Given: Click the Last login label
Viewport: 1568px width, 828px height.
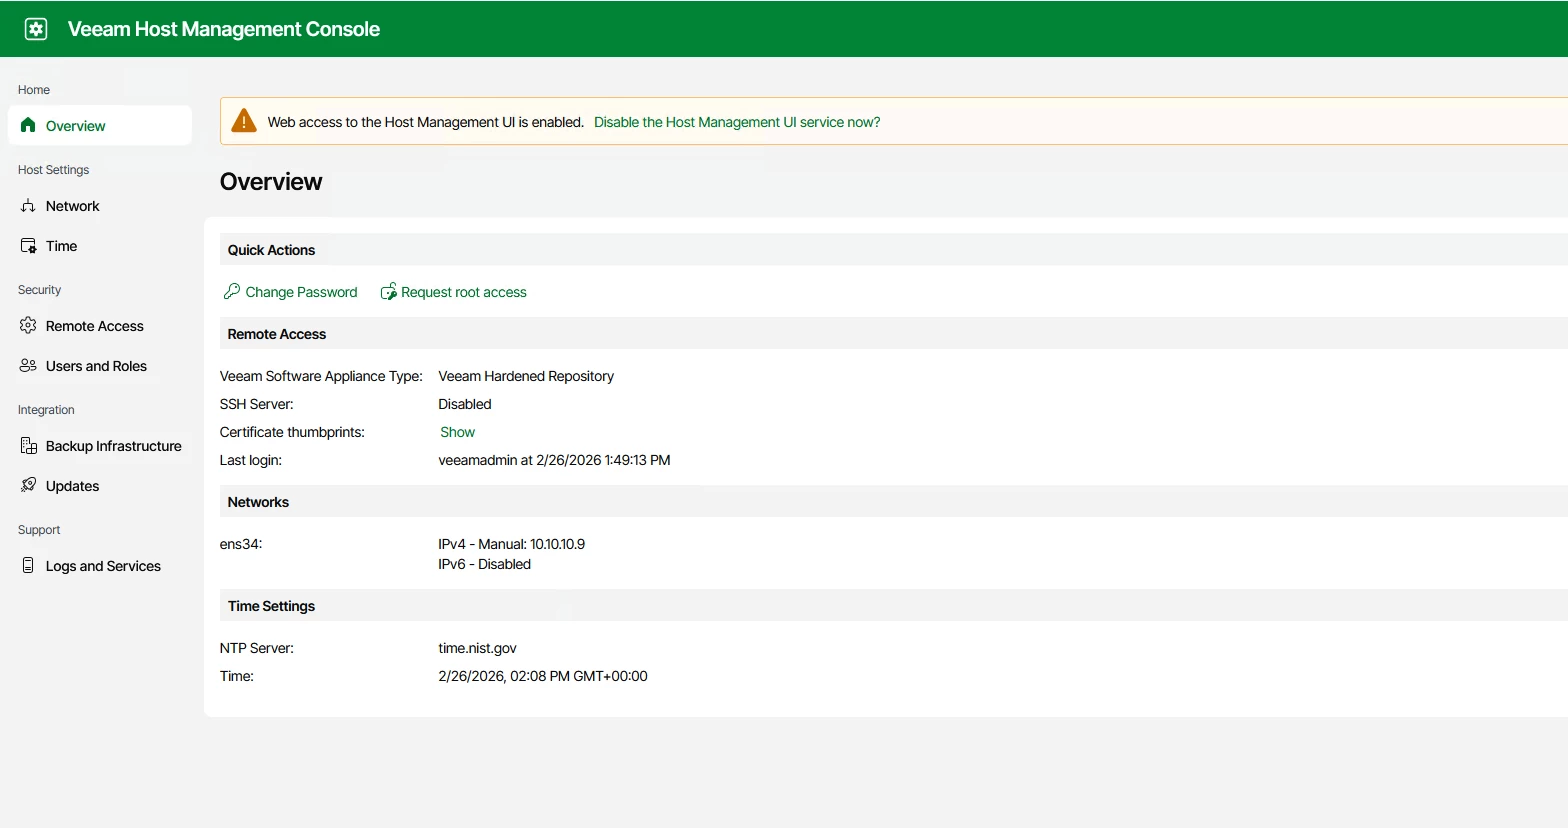Looking at the screenshot, I should point(251,460).
